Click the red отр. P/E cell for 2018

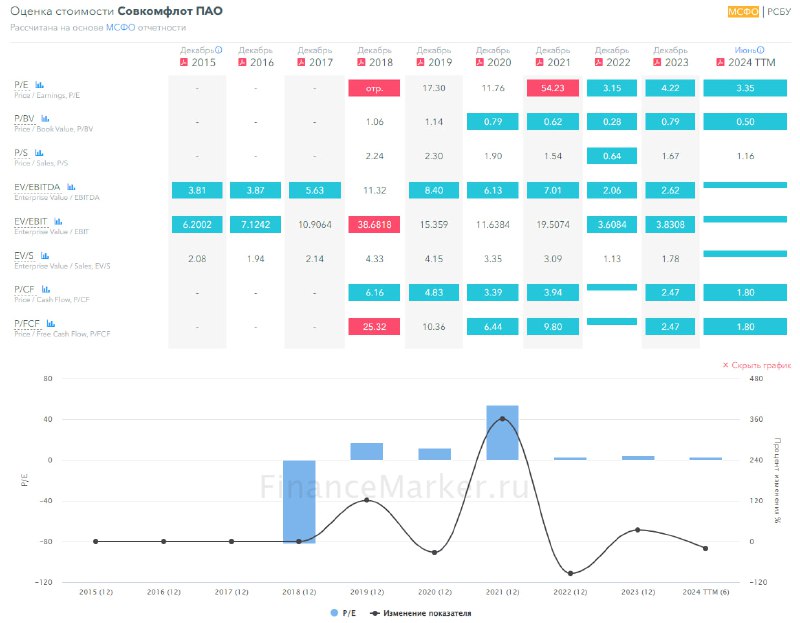[x=374, y=88]
